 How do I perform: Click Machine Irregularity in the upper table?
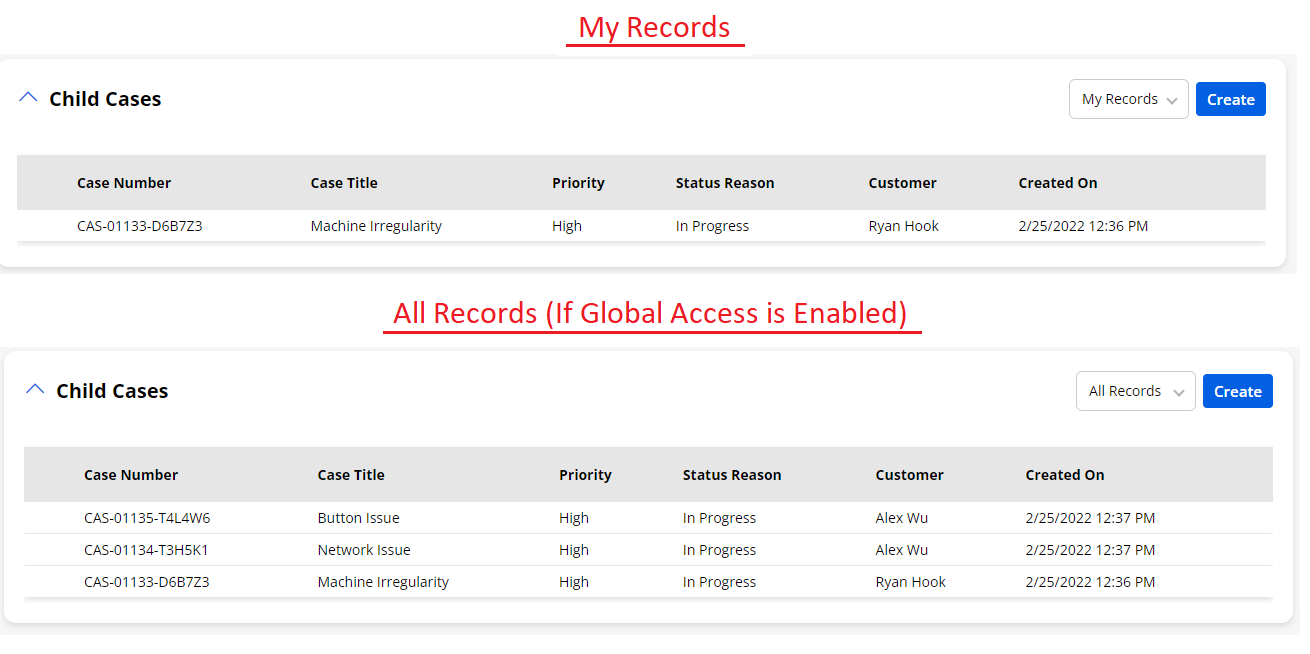coord(376,226)
